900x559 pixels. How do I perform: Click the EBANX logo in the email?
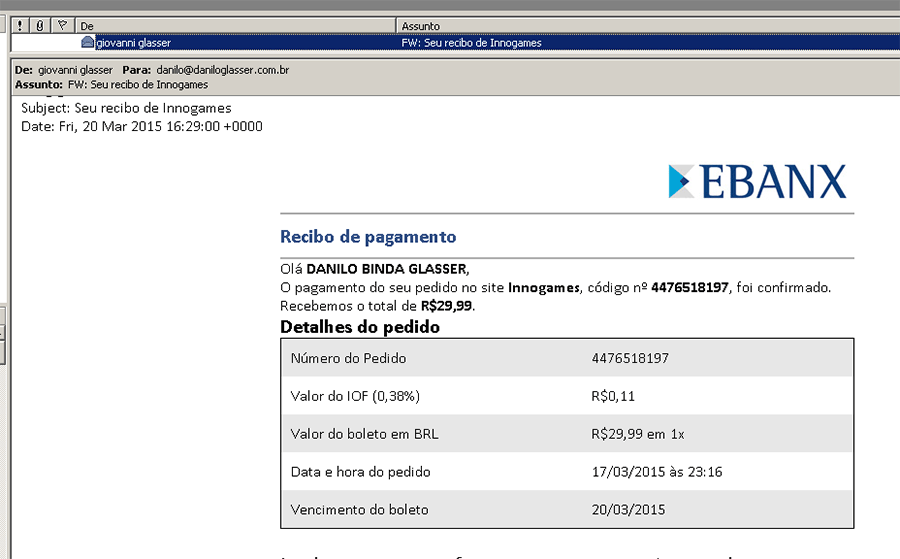pos(757,181)
